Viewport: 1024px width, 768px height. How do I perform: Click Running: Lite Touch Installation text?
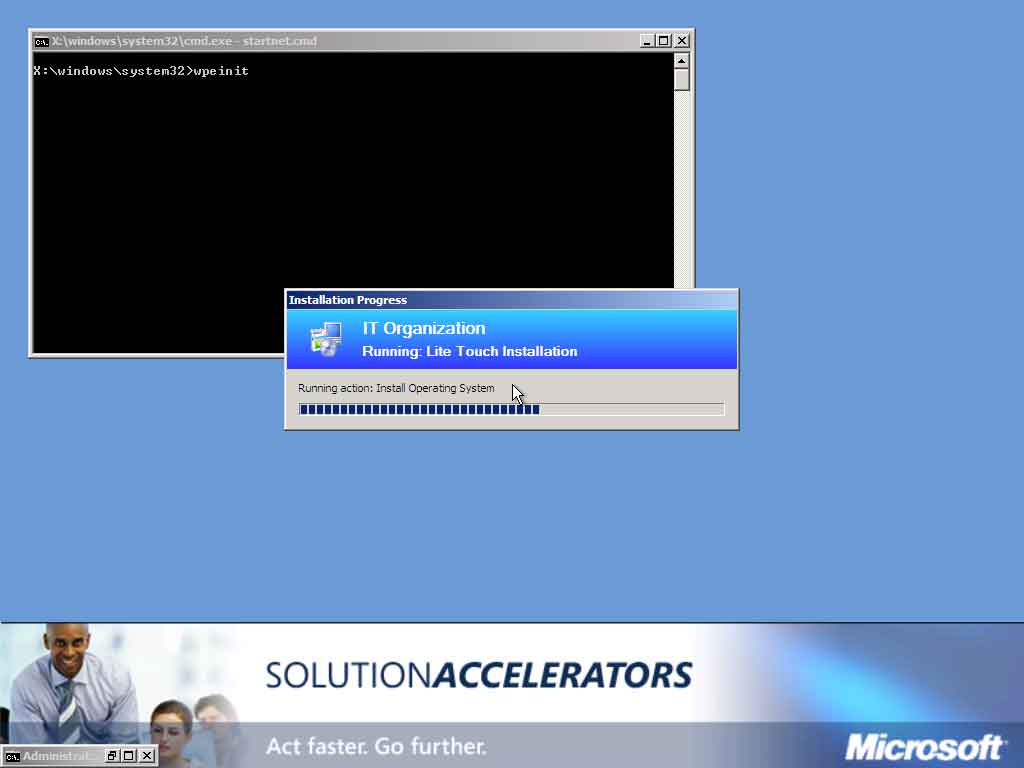pos(470,351)
